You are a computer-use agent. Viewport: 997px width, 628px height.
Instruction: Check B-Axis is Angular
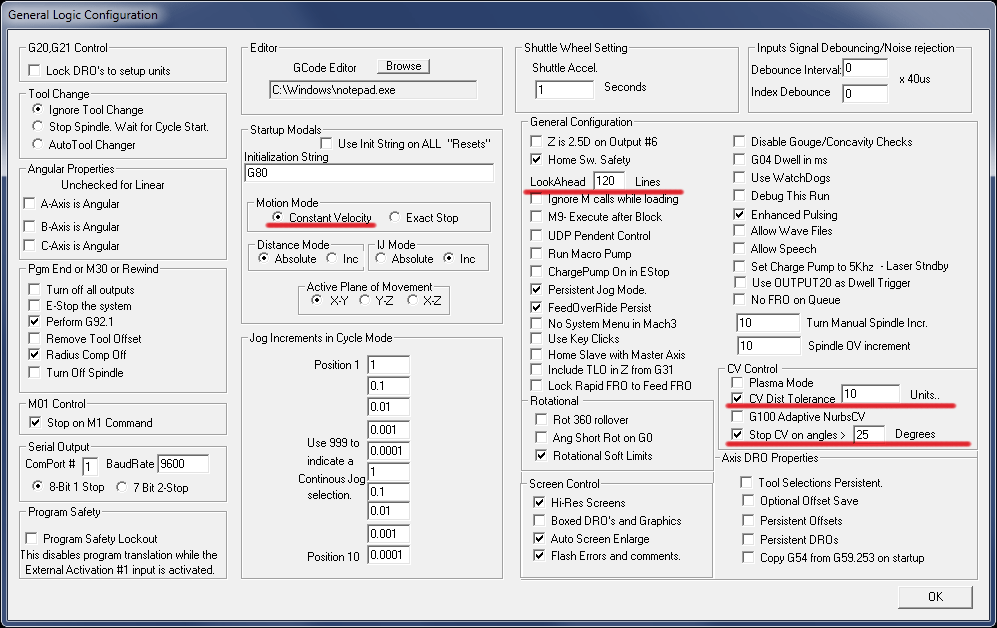point(29,226)
